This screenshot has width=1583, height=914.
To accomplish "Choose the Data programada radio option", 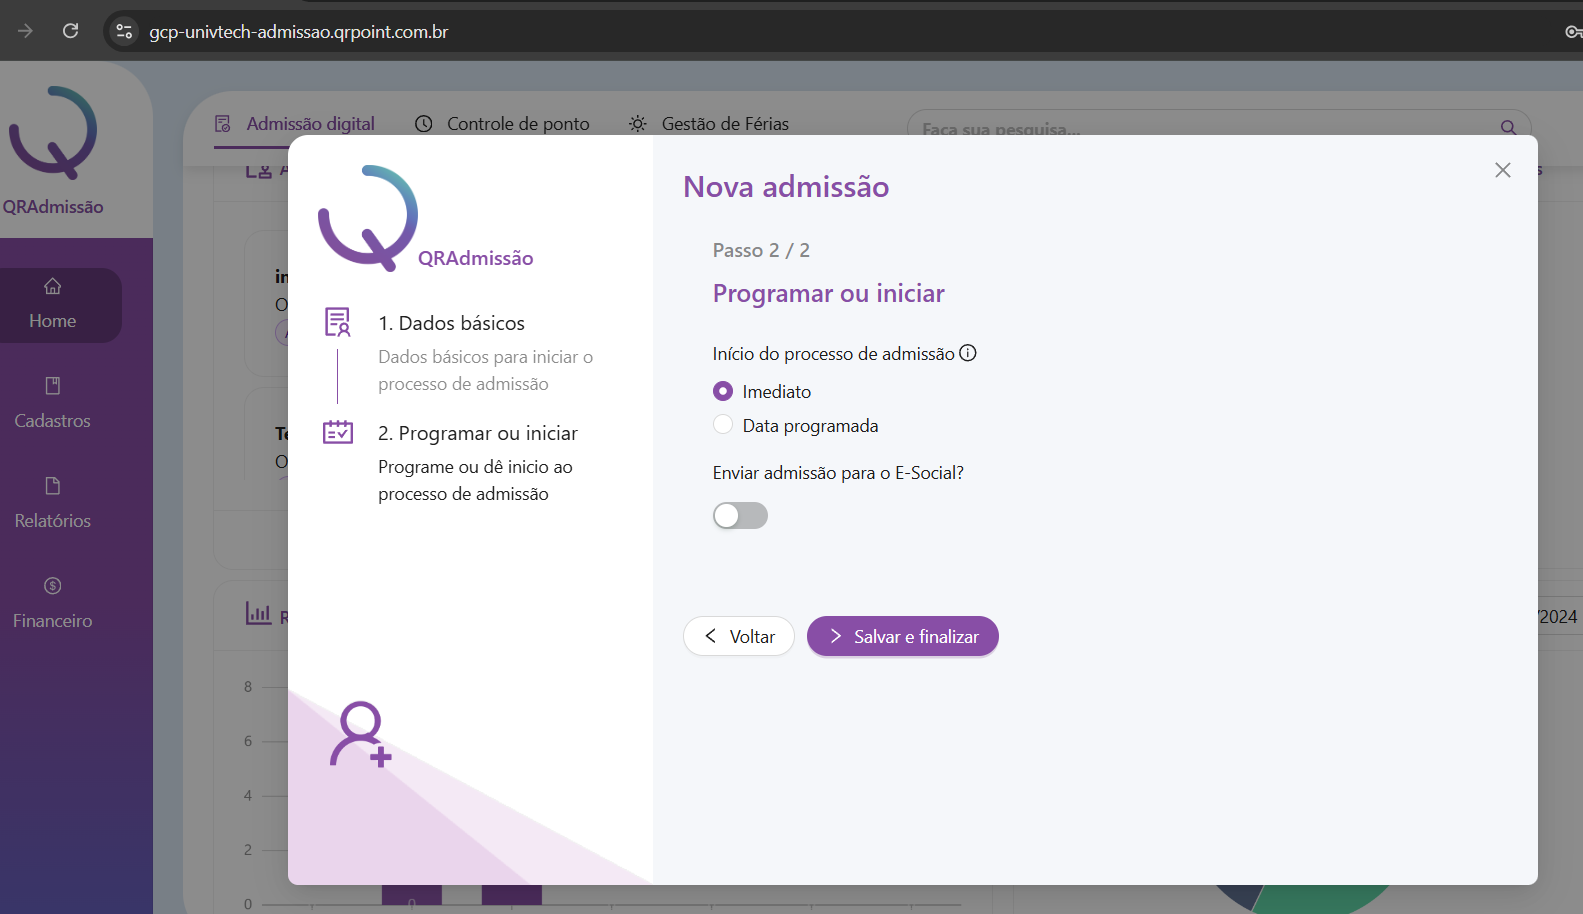I will tap(723, 425).
